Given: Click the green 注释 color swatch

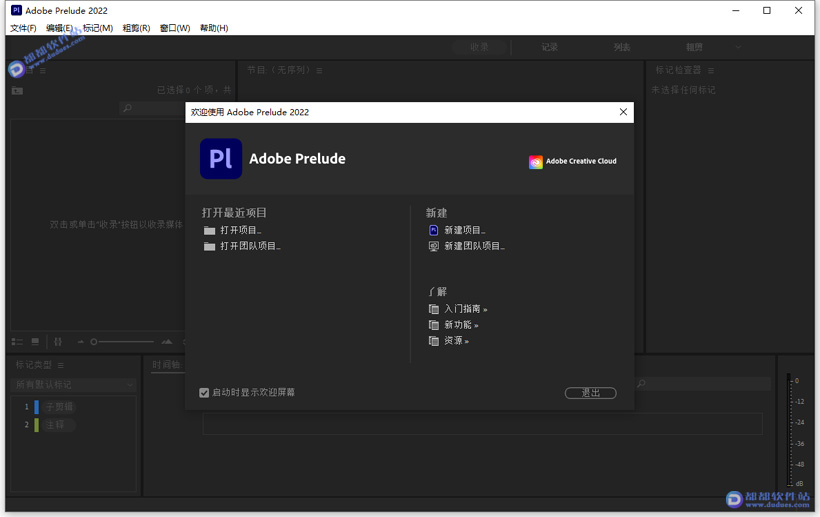Looking at the screenshot, I should point(37,425).
